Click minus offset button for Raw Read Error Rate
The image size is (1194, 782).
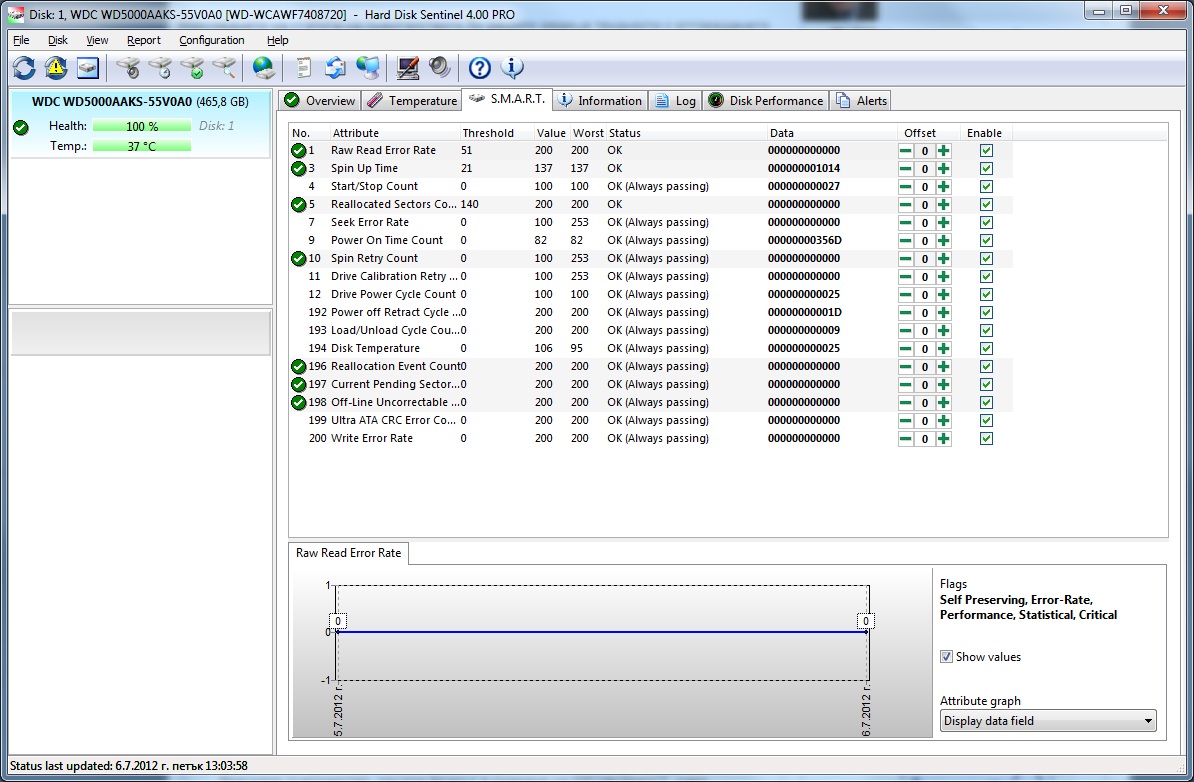[905, 151]
